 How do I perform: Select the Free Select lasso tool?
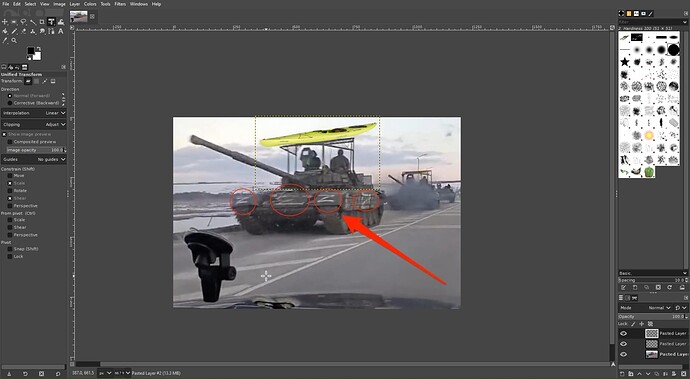(x=23, y=22)
